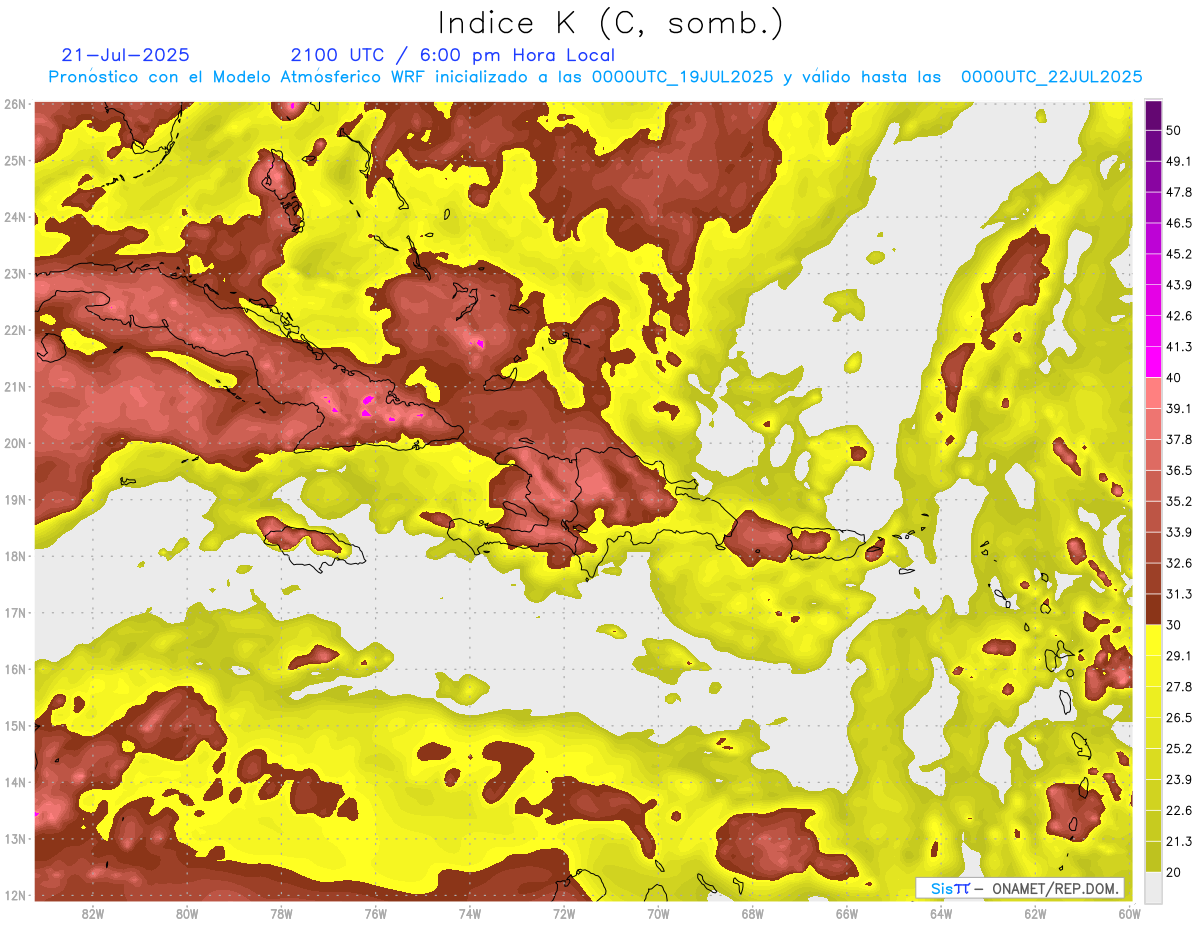Image resolution: width=1200 pixels, height=927 pixels.
Task: Click the colorbar value 30
Action: [1173, 625]
